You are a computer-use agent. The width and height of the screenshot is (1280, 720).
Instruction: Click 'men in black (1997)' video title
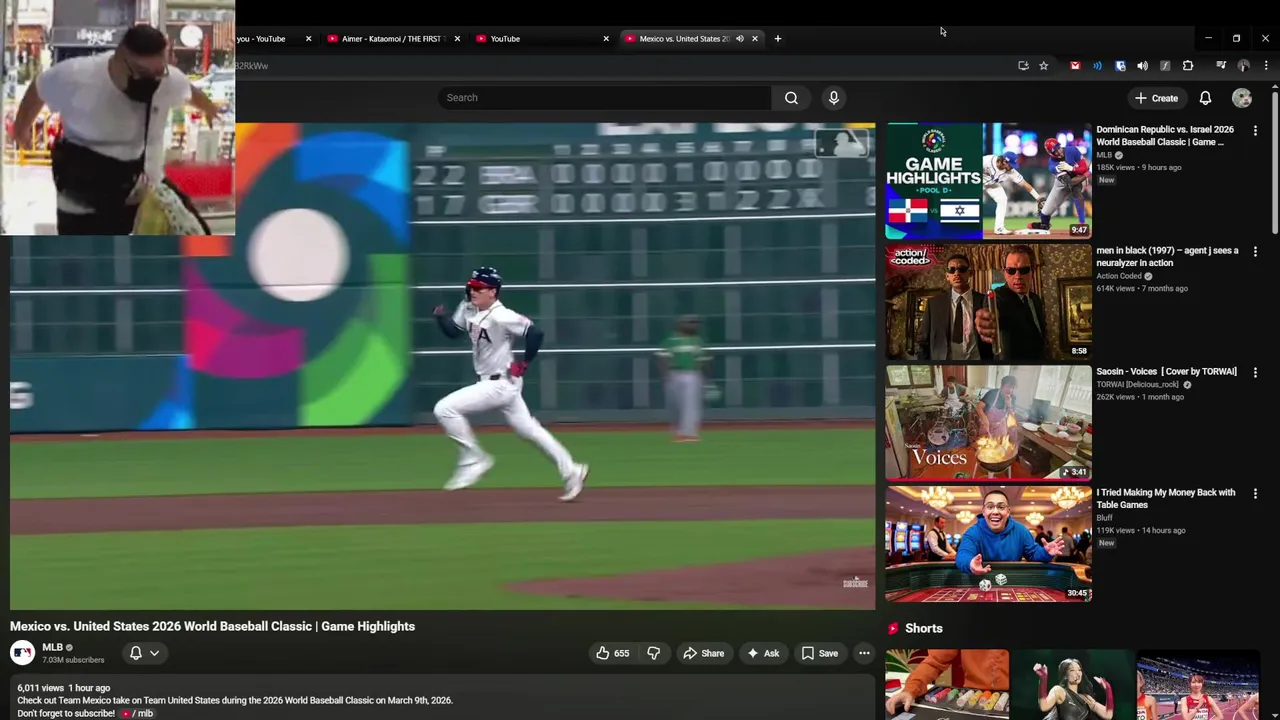coord(1167,257)
